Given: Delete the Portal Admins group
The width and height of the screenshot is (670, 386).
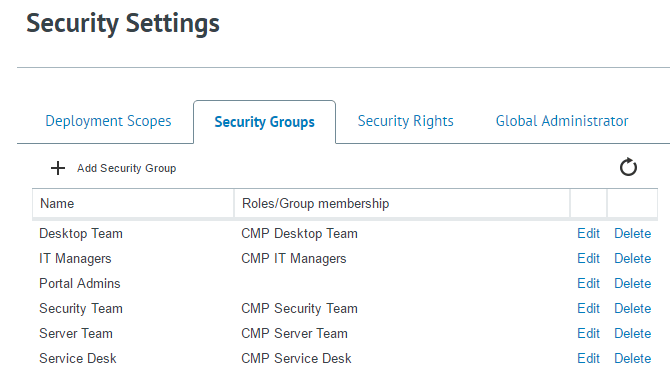Looking at the screenshot, I should tap(632, 283).
